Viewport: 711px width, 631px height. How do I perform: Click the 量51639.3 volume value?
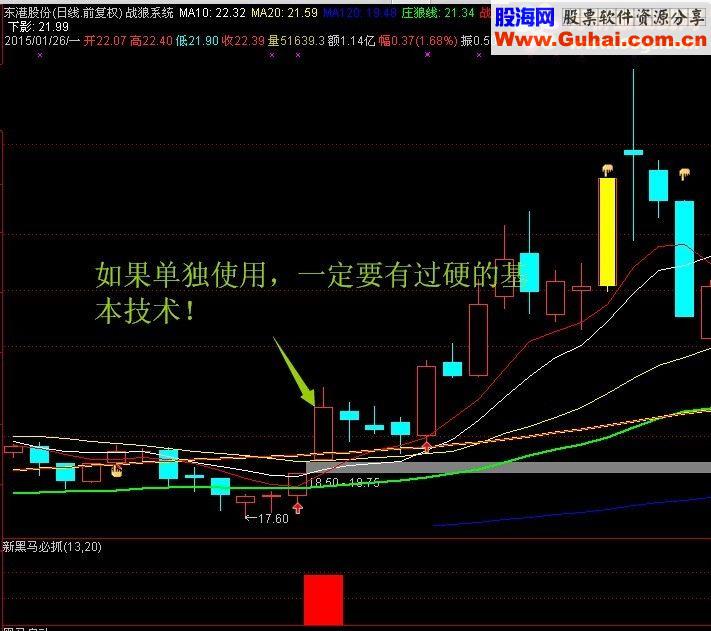pyautogui.click(x=296, y=41)
